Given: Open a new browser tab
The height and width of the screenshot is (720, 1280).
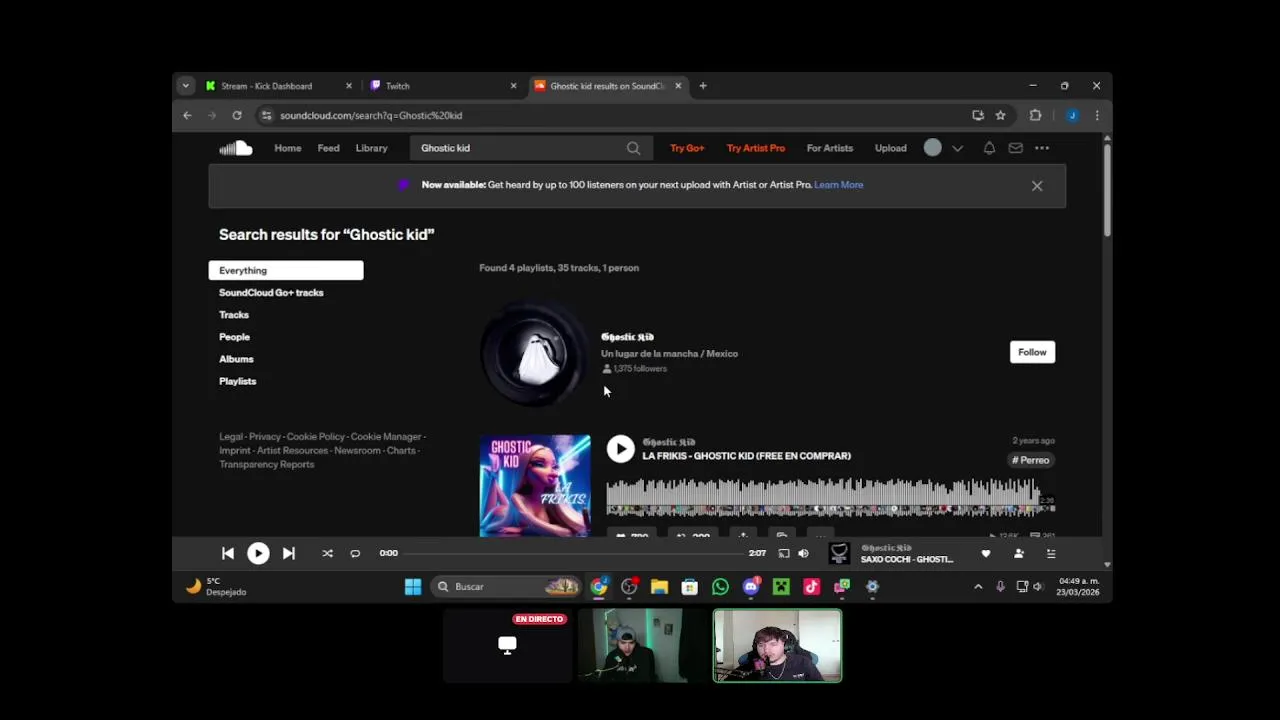Looking at the screenshot, I should (x=703, y=86).
